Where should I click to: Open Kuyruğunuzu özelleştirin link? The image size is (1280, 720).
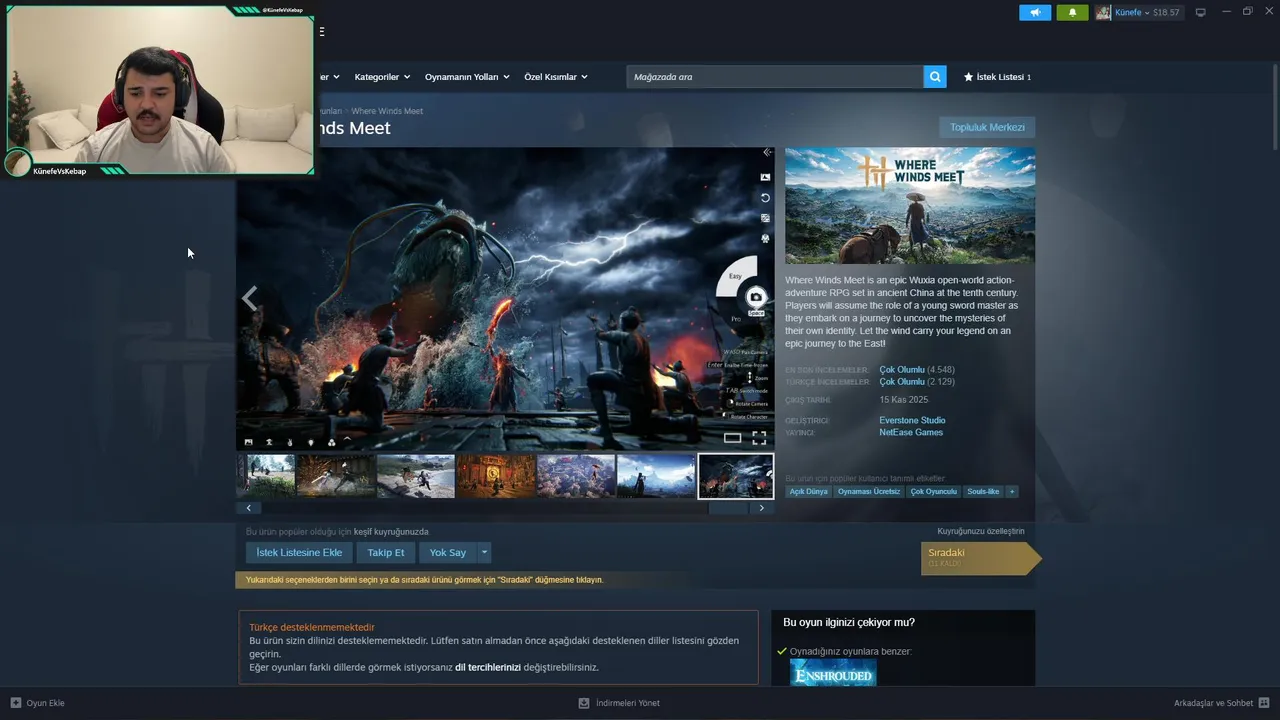click(981, 531)
